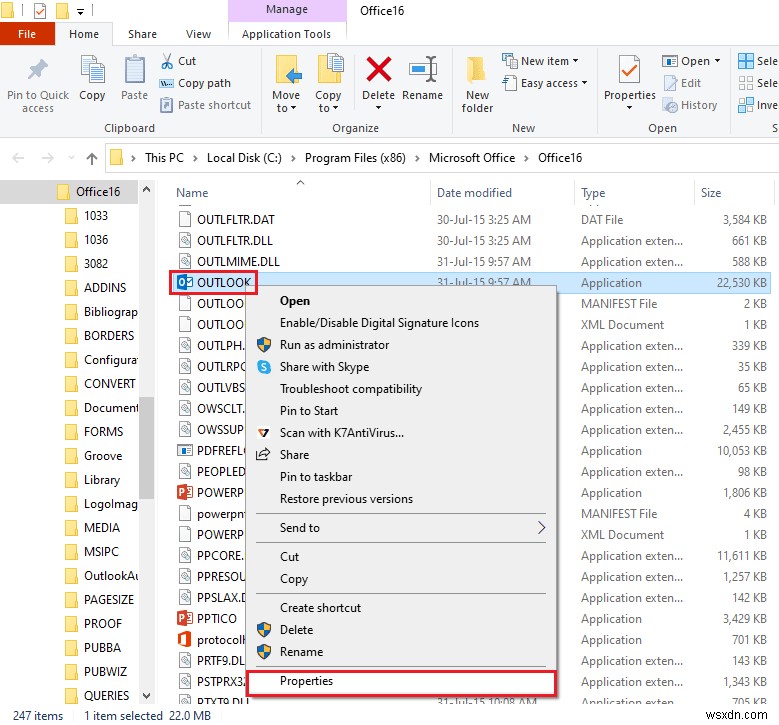The height and width of the screenshot is (725, 779).
Task: Click the Forward navigation arrow
Action: coord(48,158)
